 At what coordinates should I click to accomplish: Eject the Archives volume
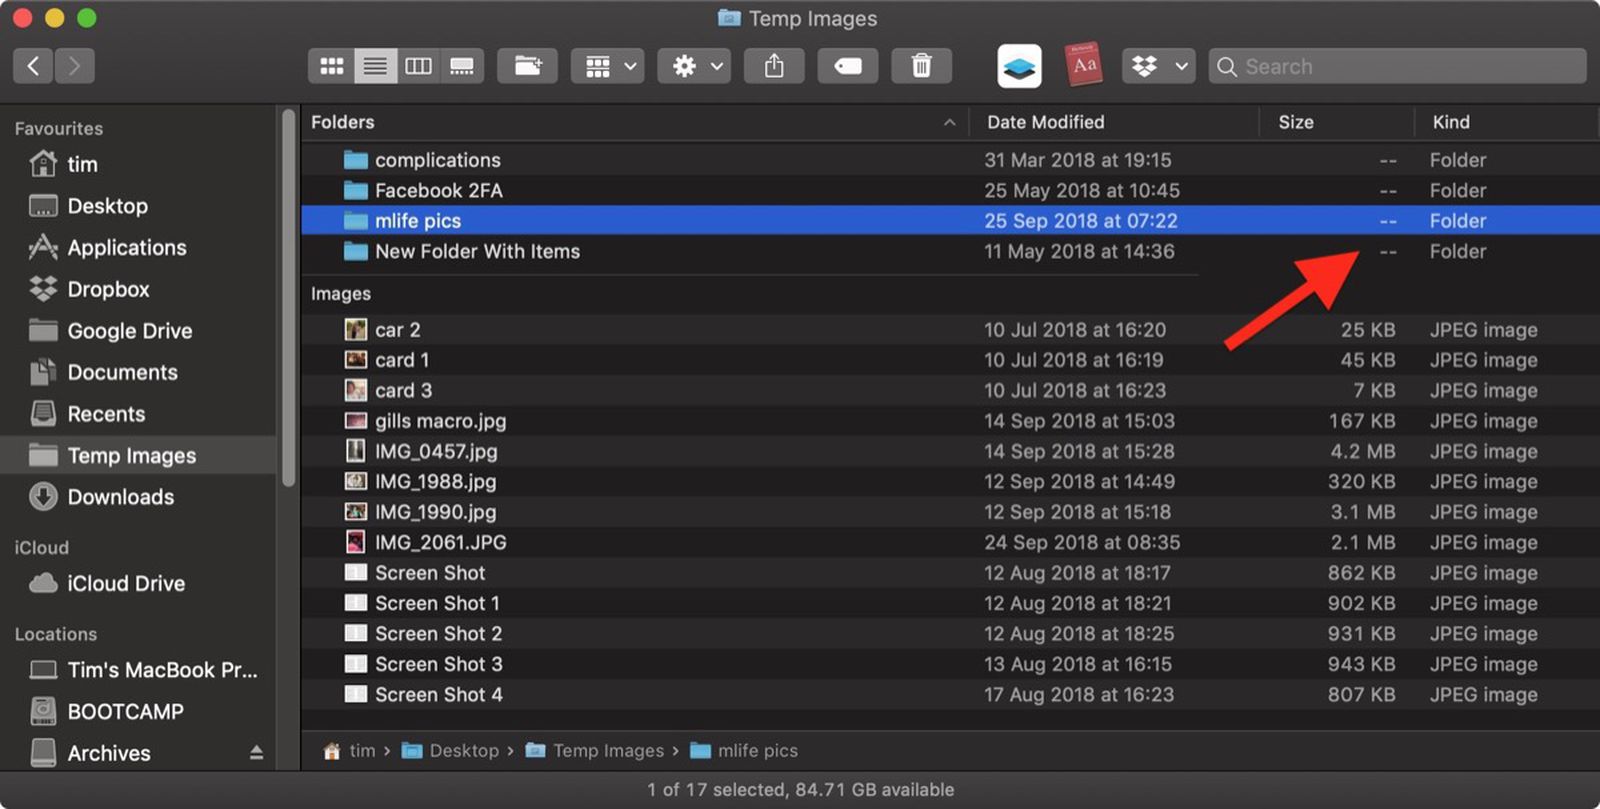coord(256,753)
